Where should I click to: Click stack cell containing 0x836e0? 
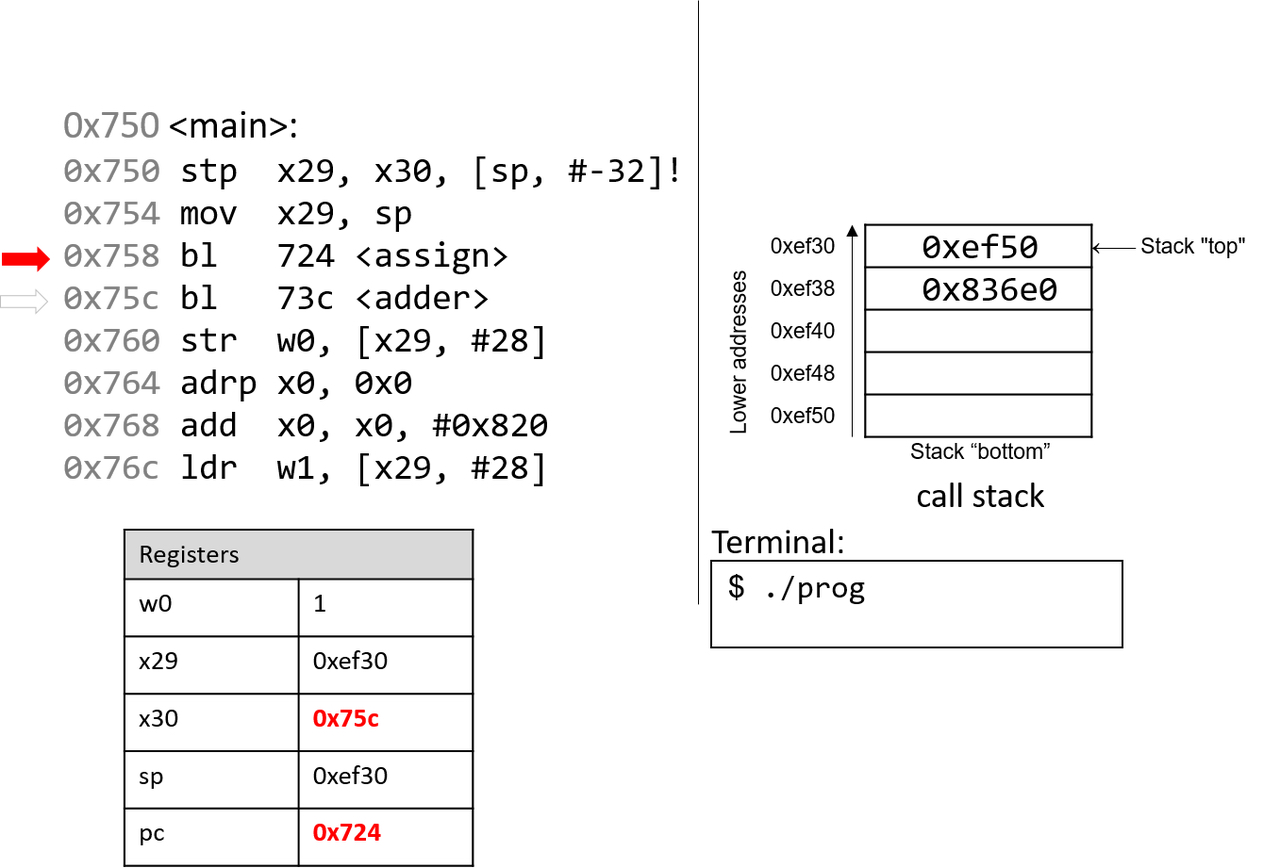point(978,289)
